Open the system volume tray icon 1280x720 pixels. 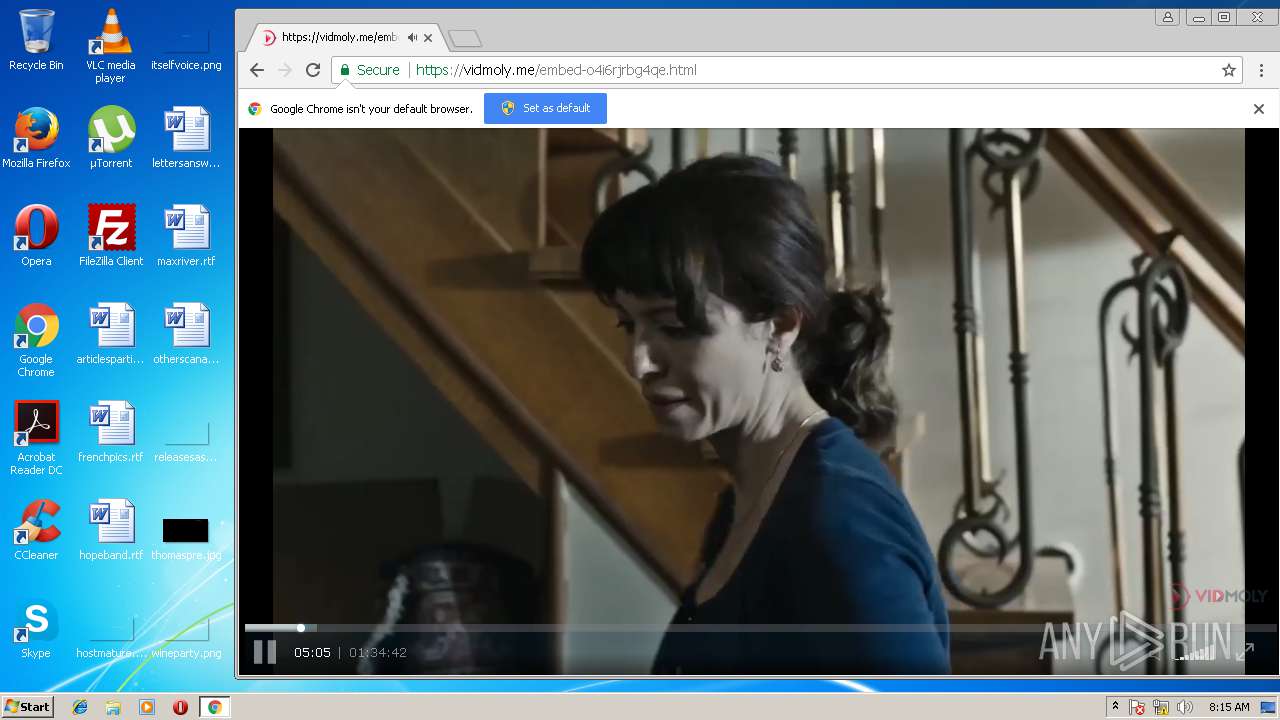click(x=1185, y=707)
